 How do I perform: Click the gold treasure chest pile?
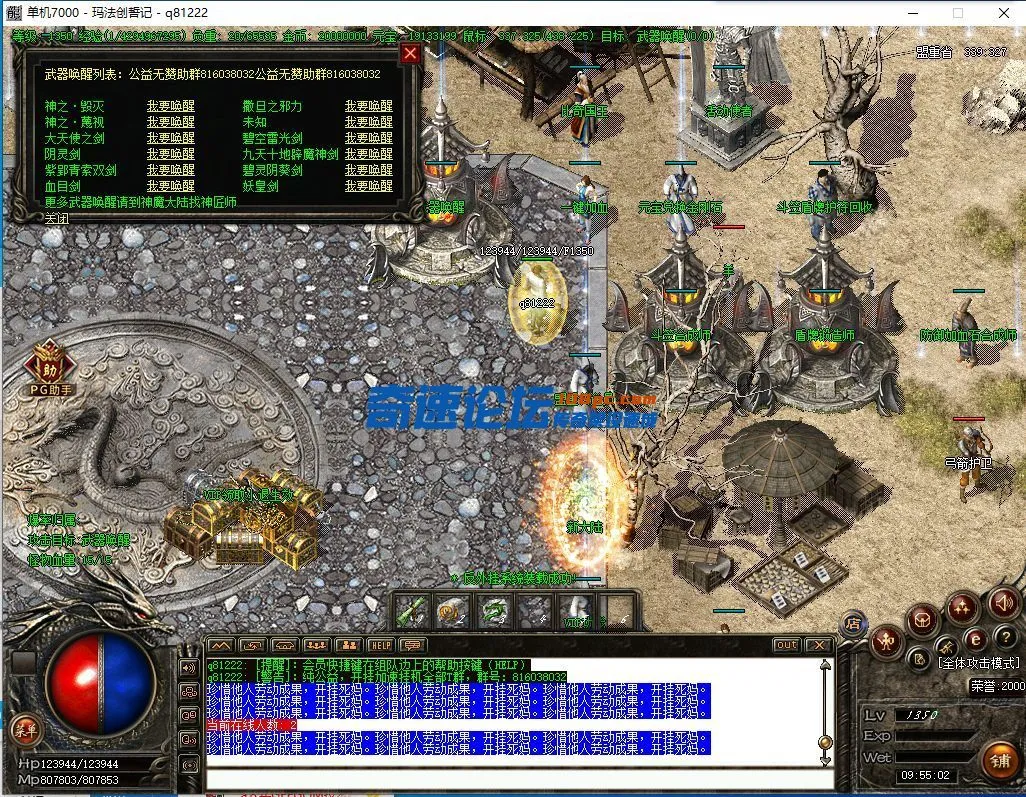243,520
